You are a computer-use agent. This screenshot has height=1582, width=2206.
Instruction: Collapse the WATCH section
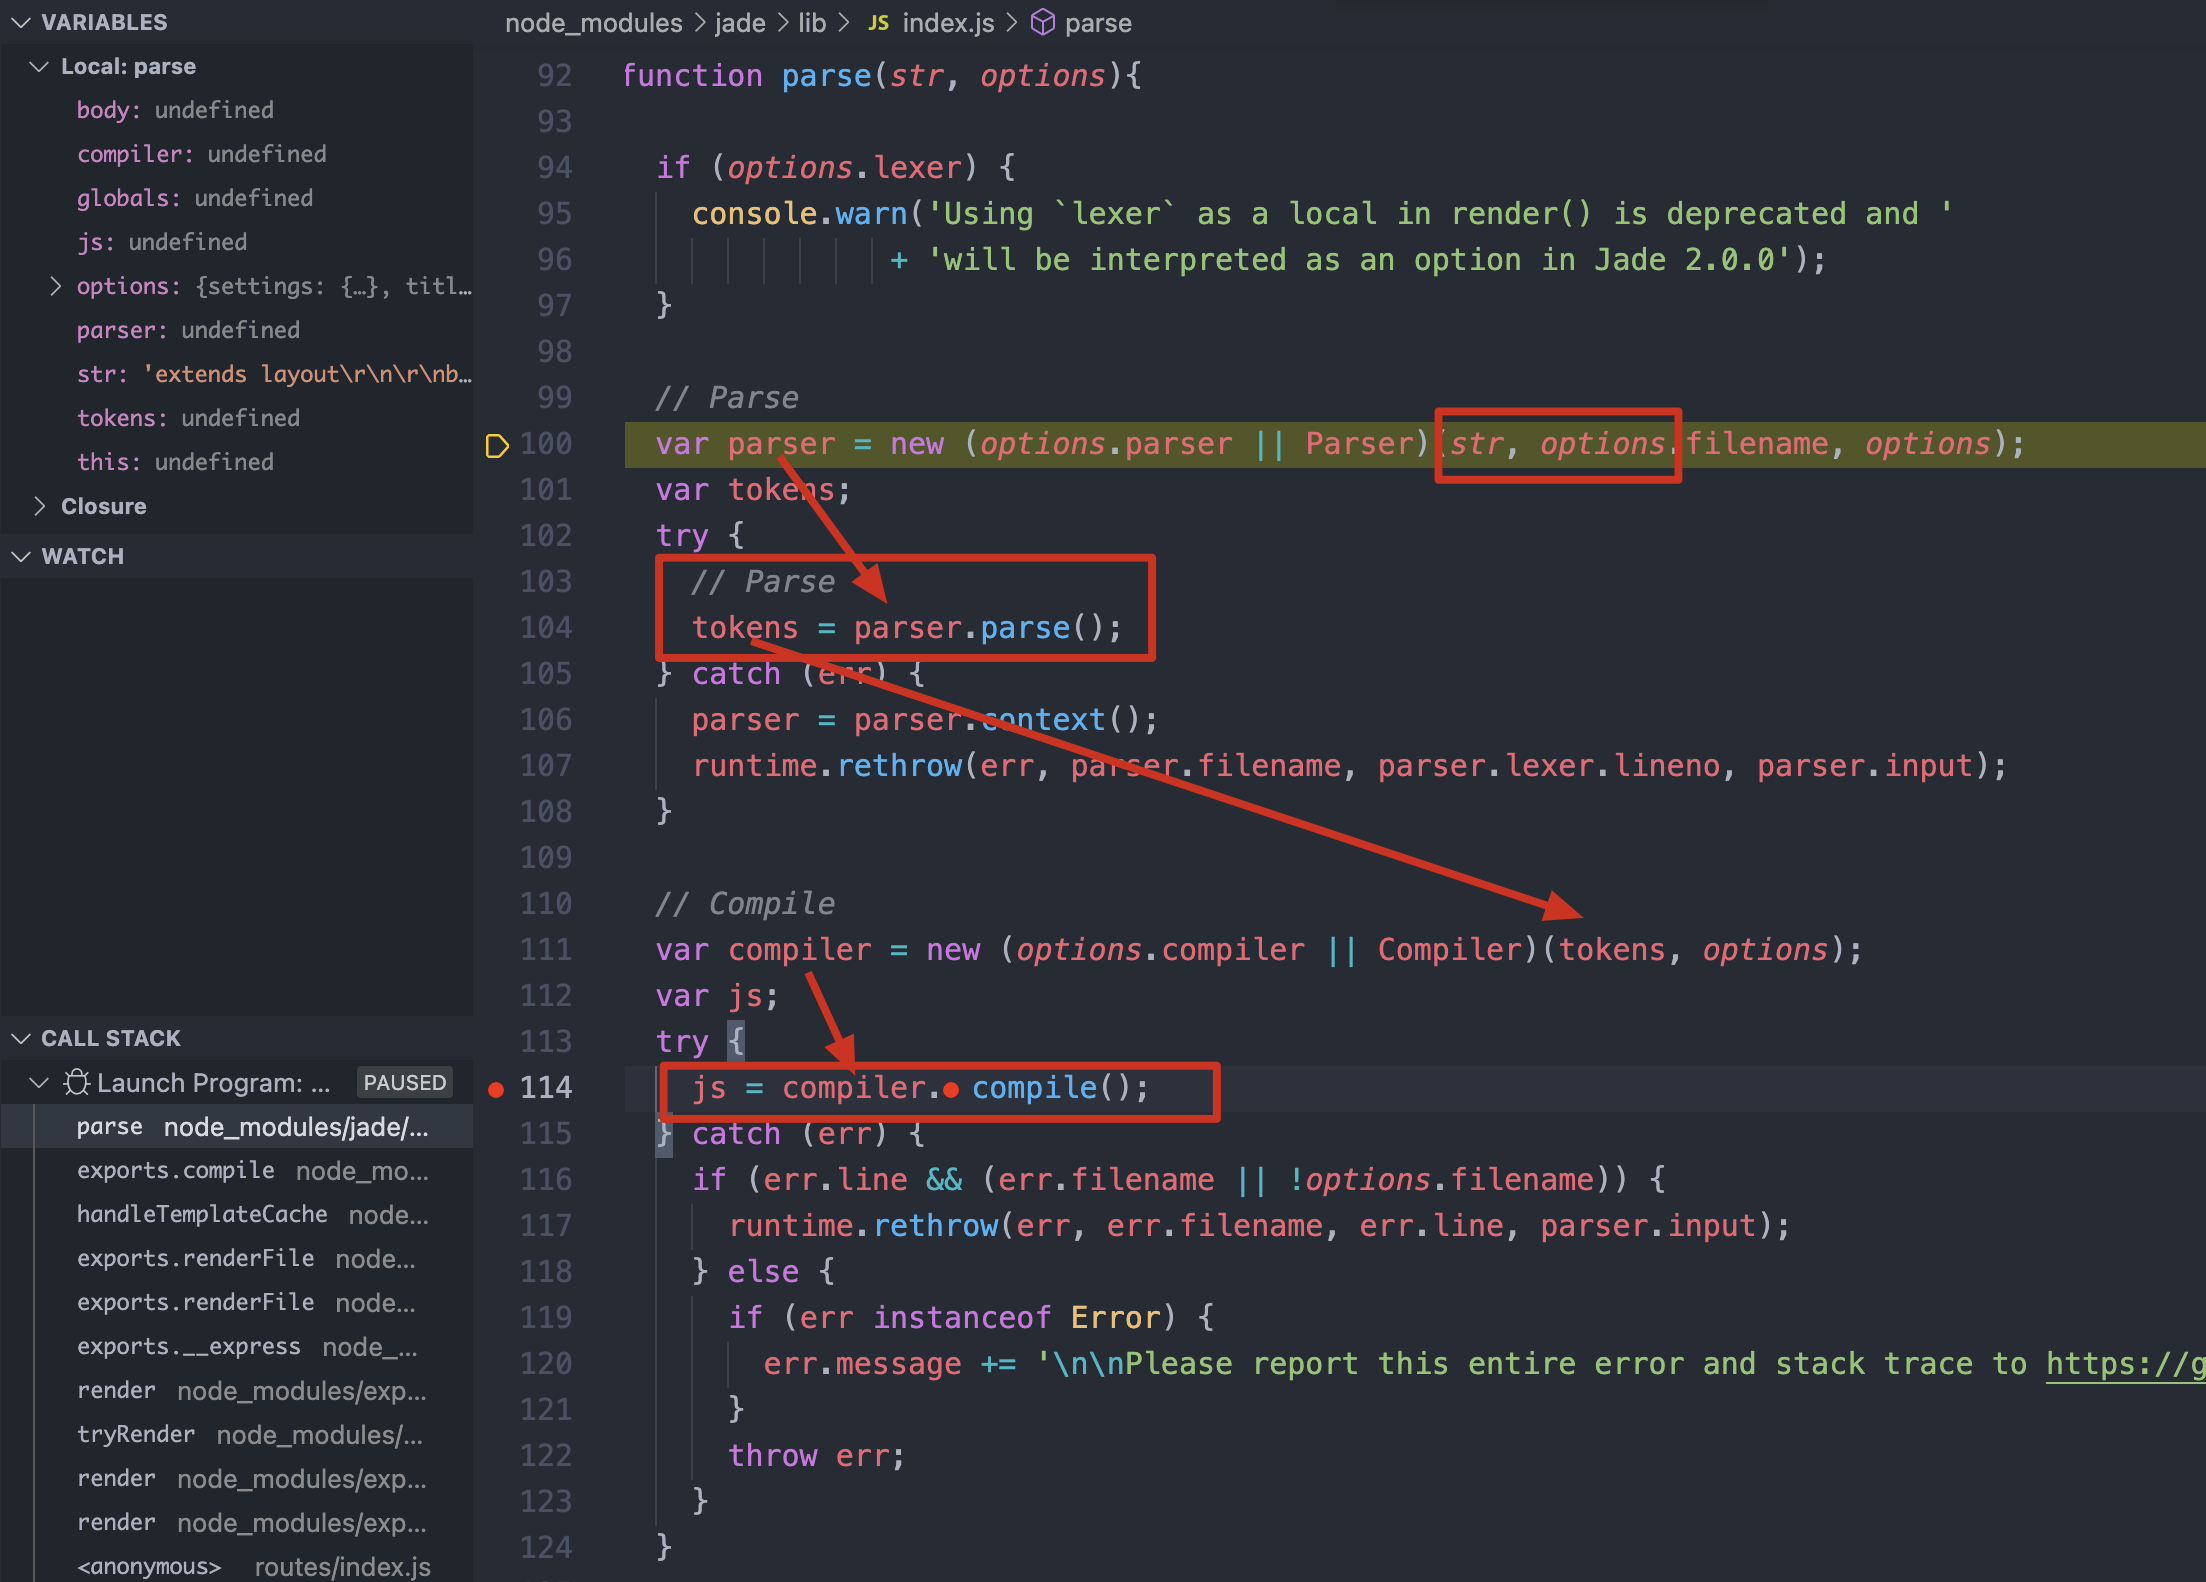[21, 556]
